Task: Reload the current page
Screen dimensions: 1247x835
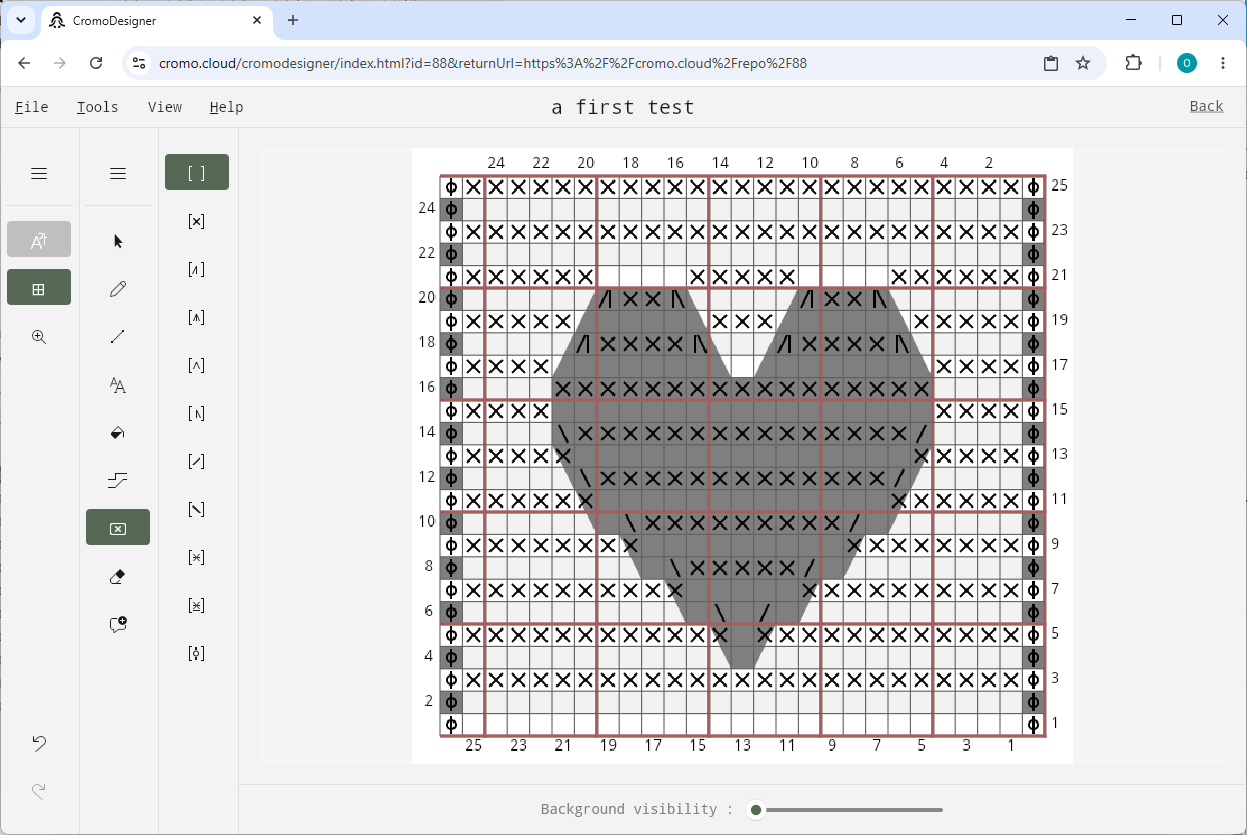Action: click(x=96, y=63)
